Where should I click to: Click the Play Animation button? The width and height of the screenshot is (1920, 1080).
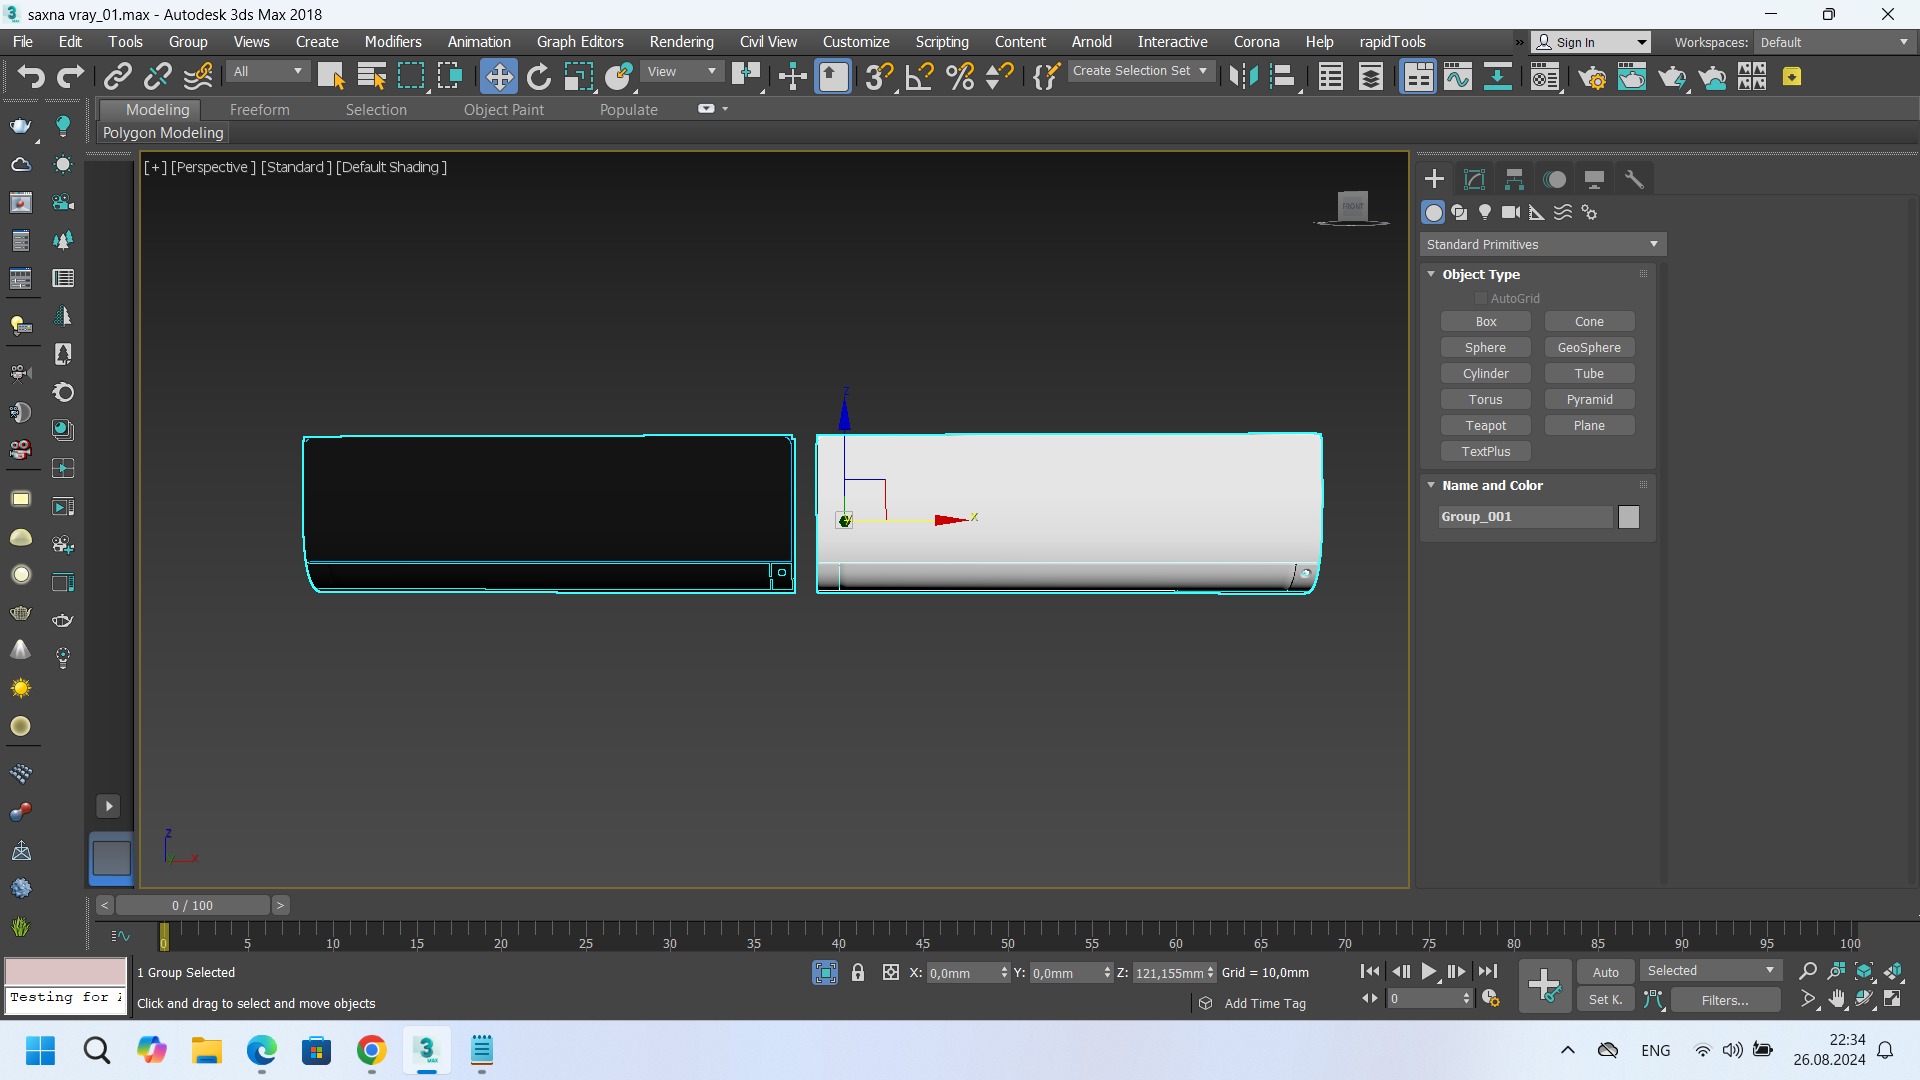1429,971
